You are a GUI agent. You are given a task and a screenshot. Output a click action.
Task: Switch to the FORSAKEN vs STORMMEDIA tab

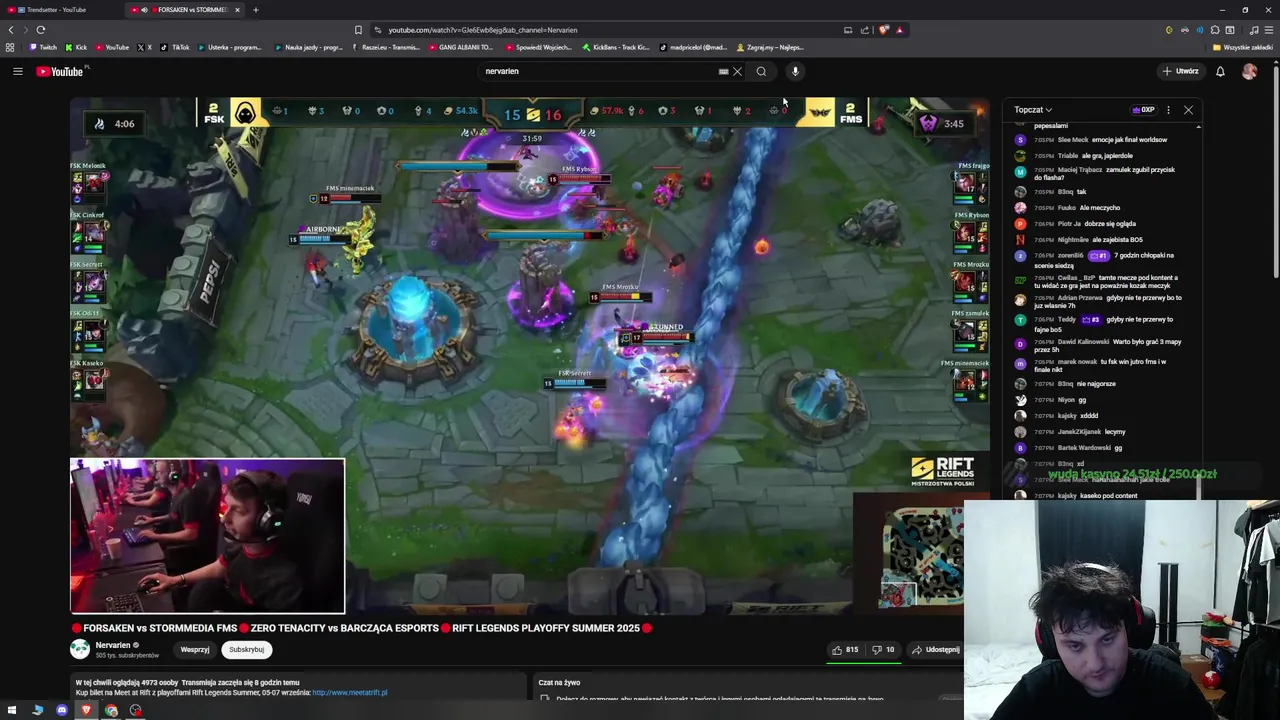(185, 10)
